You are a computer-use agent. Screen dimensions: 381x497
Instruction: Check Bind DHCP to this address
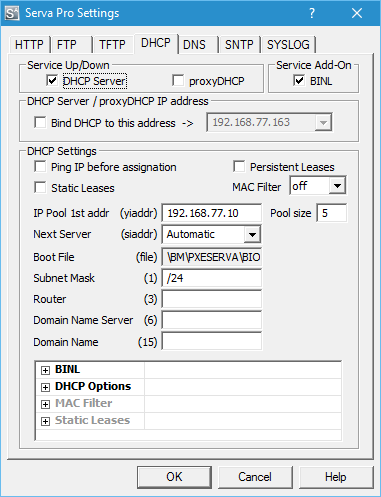coord(40,122)
